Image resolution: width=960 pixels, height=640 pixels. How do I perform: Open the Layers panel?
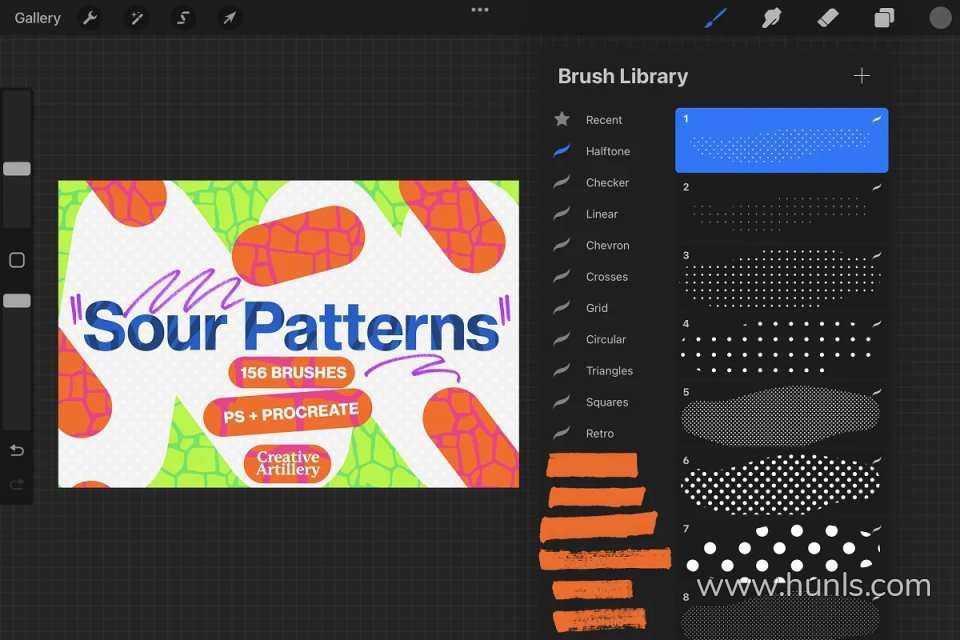click(883, 18)
